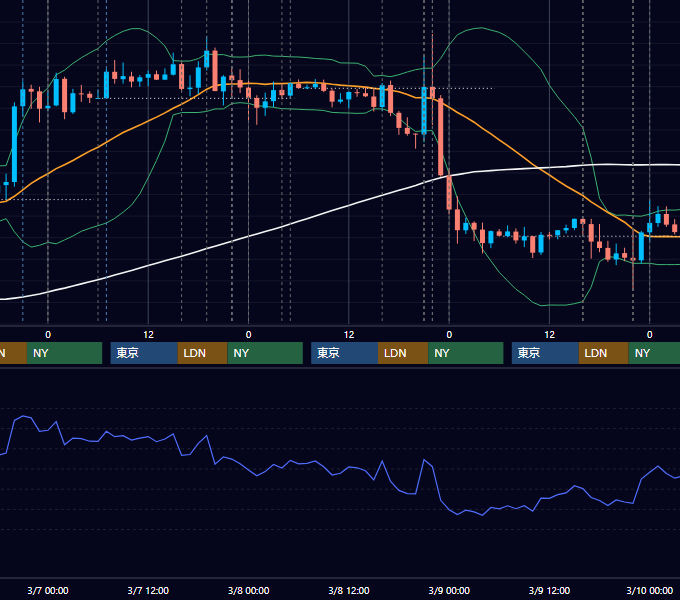Click the 3/9 12:00 date label

point(549,590)
